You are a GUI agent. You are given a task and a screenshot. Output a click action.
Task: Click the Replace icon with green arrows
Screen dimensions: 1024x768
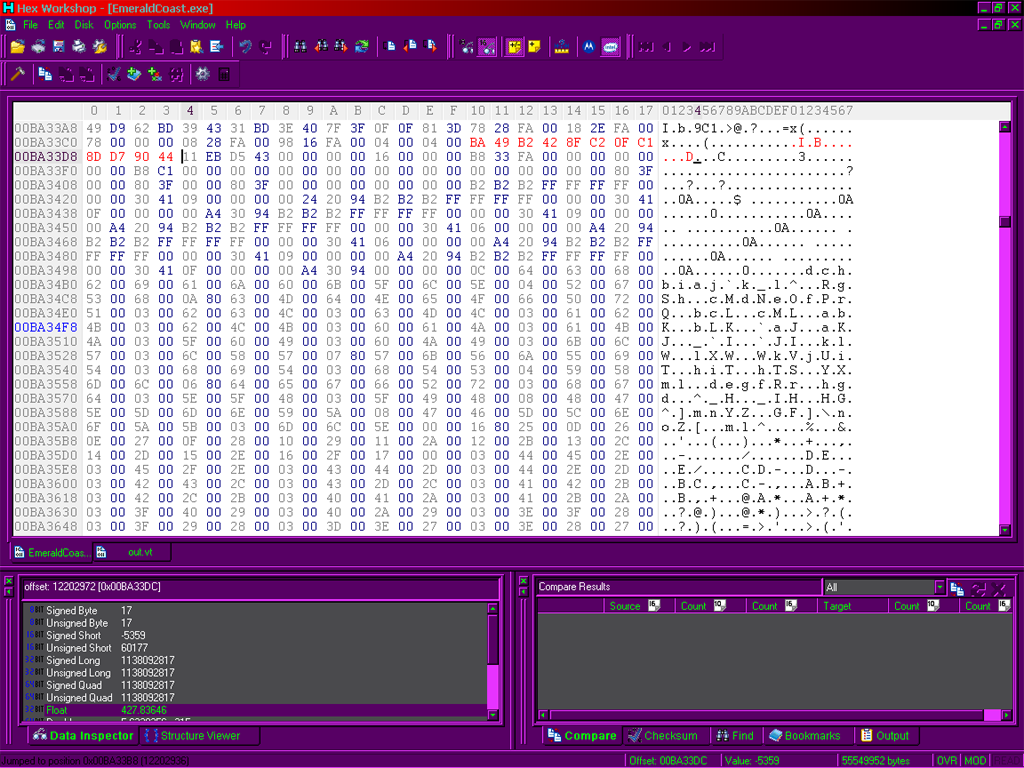coord(362,47)
